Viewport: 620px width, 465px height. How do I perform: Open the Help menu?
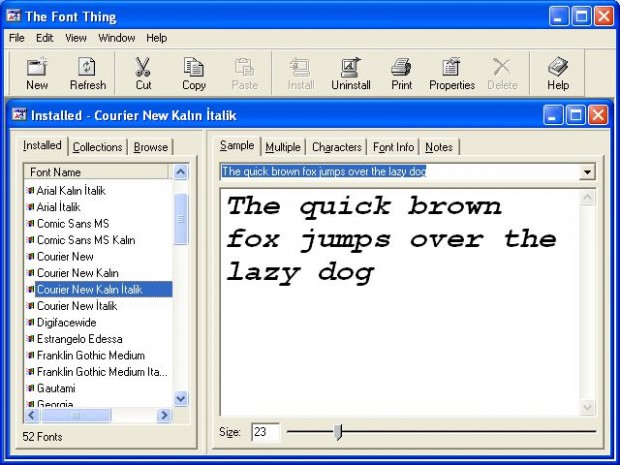pos(157,38)
